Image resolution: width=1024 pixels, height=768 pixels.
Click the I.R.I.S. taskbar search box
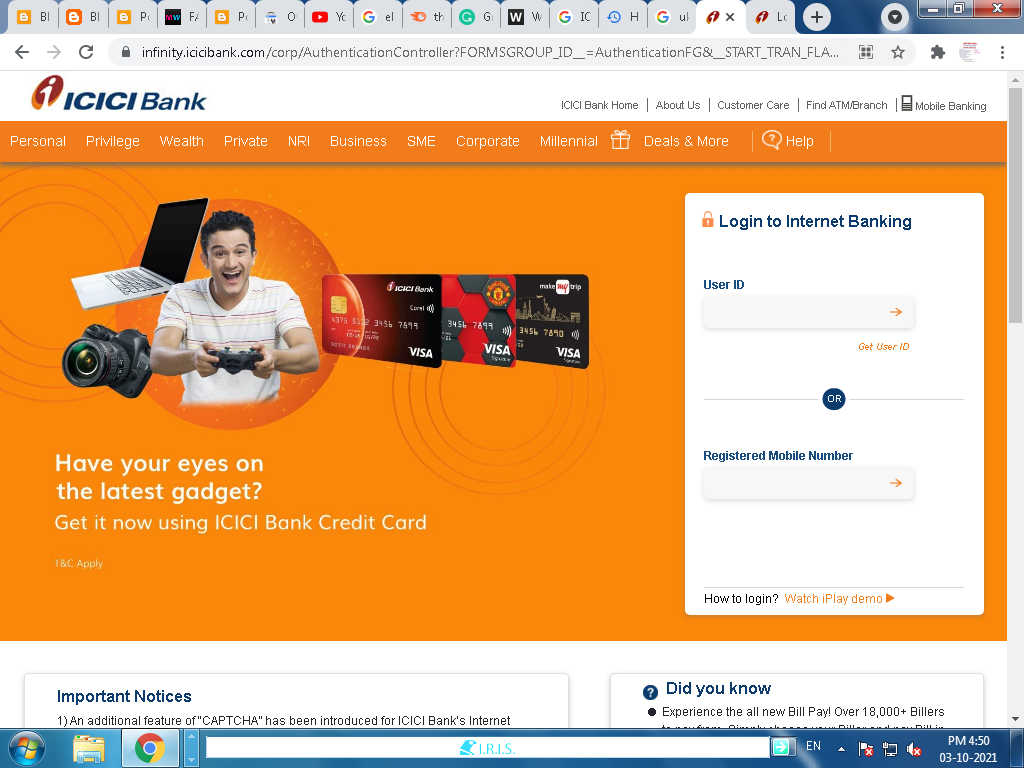[x=488, y=747]
